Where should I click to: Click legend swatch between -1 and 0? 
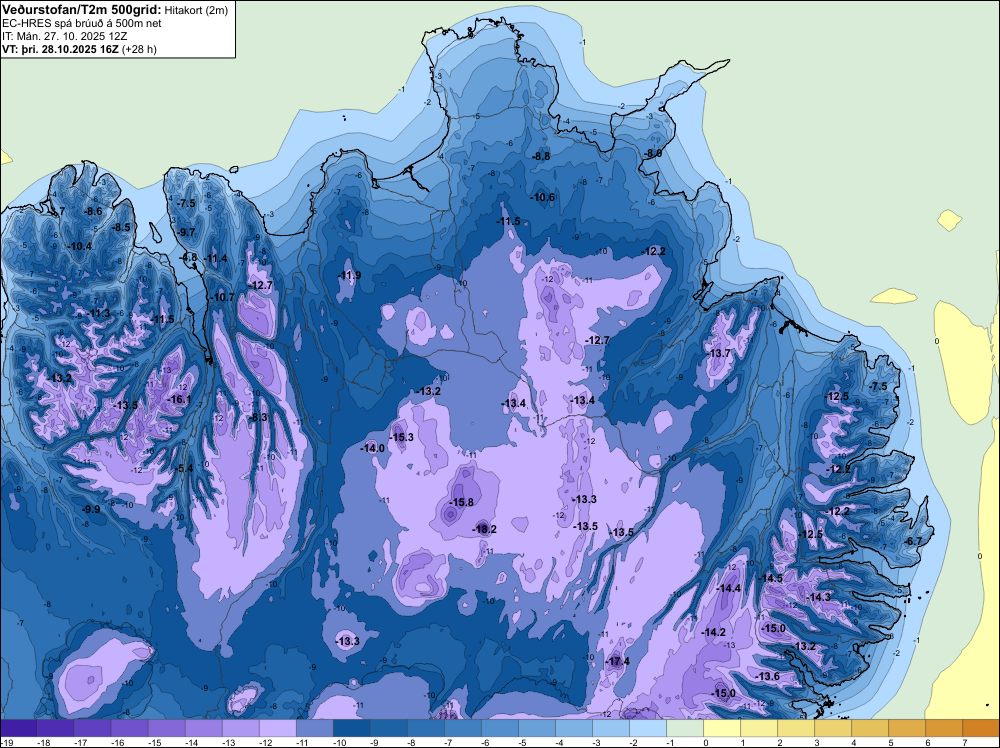click(685, 728)
